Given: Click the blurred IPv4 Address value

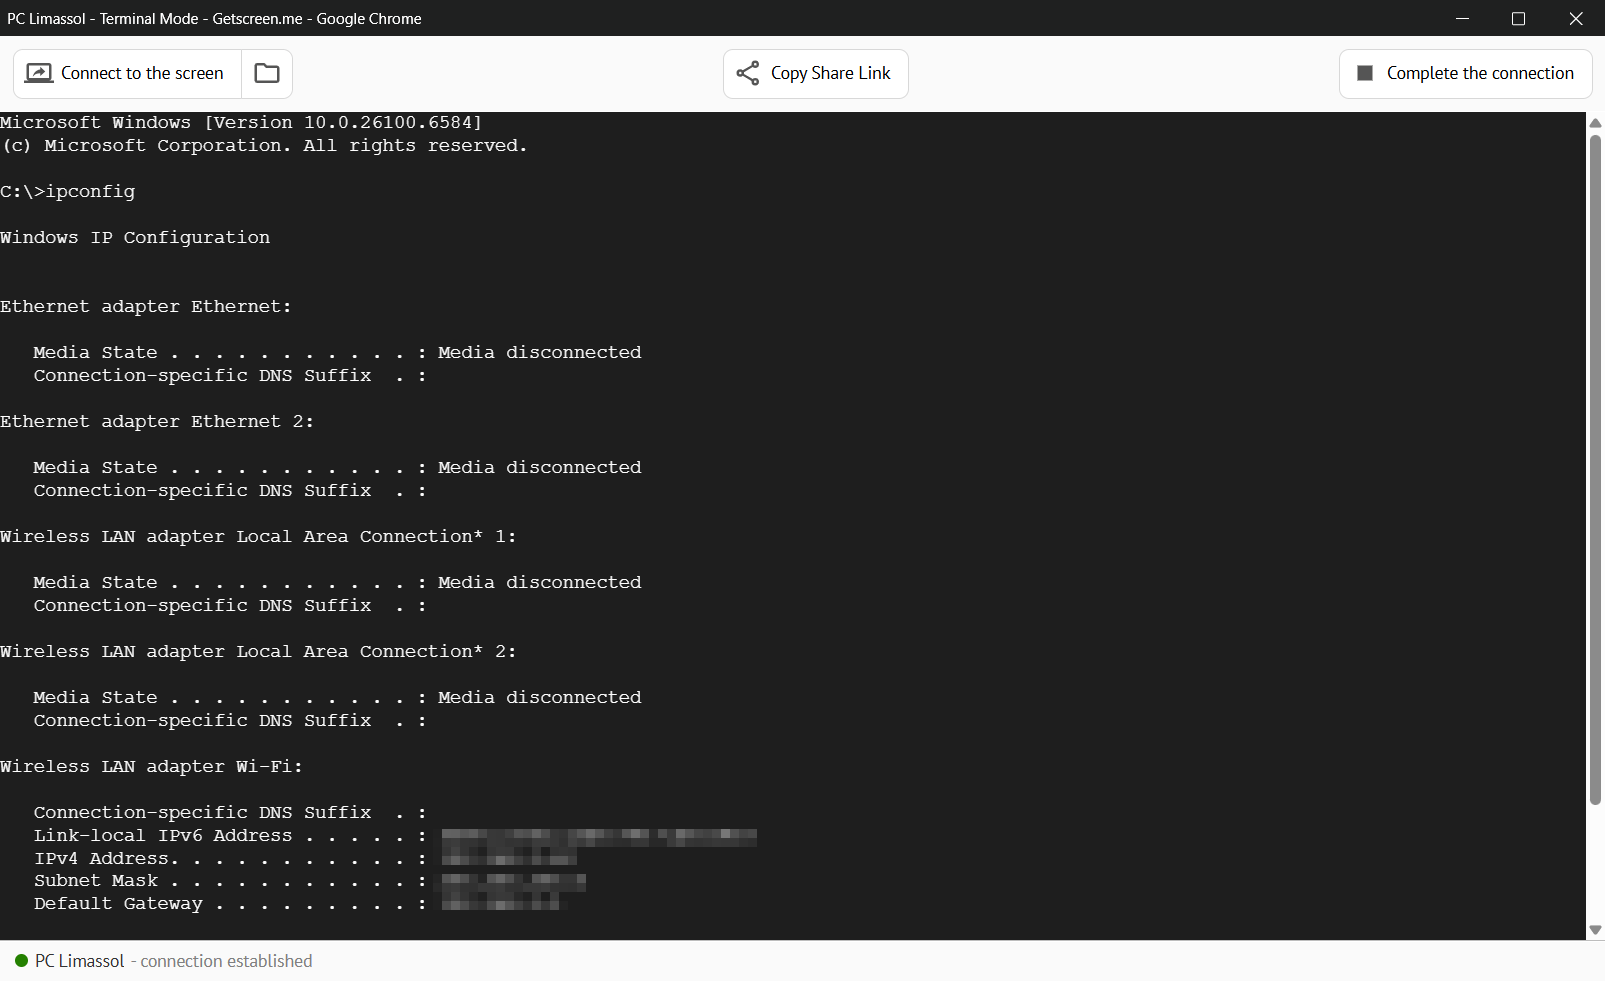Looking at the screenshot, I should point(509,858).
